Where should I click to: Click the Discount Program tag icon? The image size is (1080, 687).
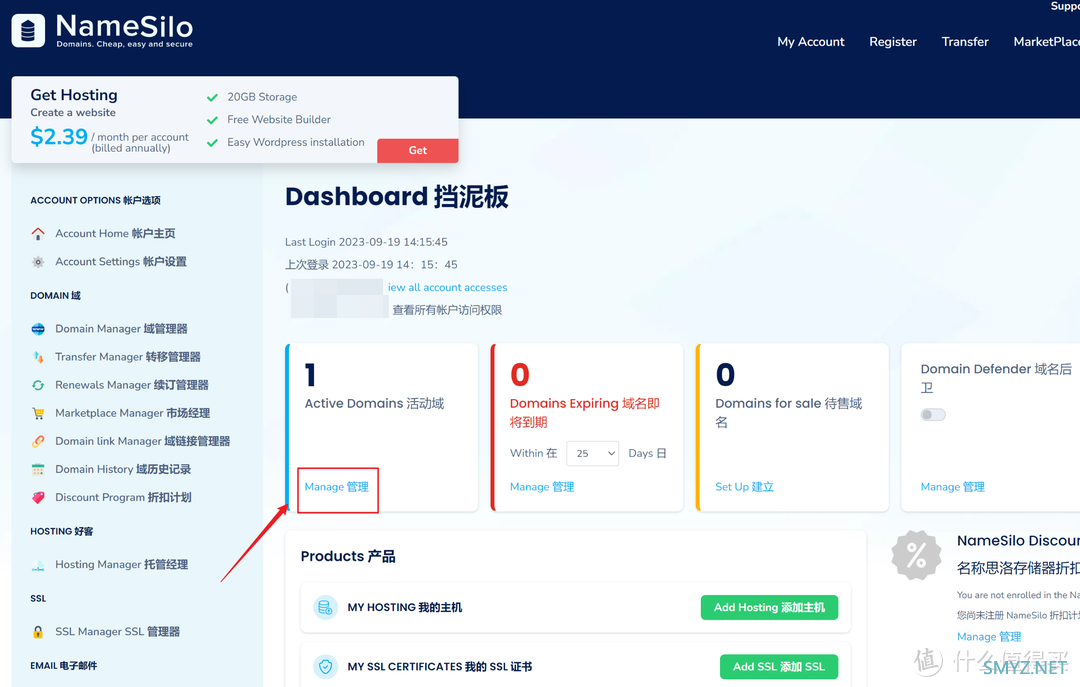tap(38, 498)
